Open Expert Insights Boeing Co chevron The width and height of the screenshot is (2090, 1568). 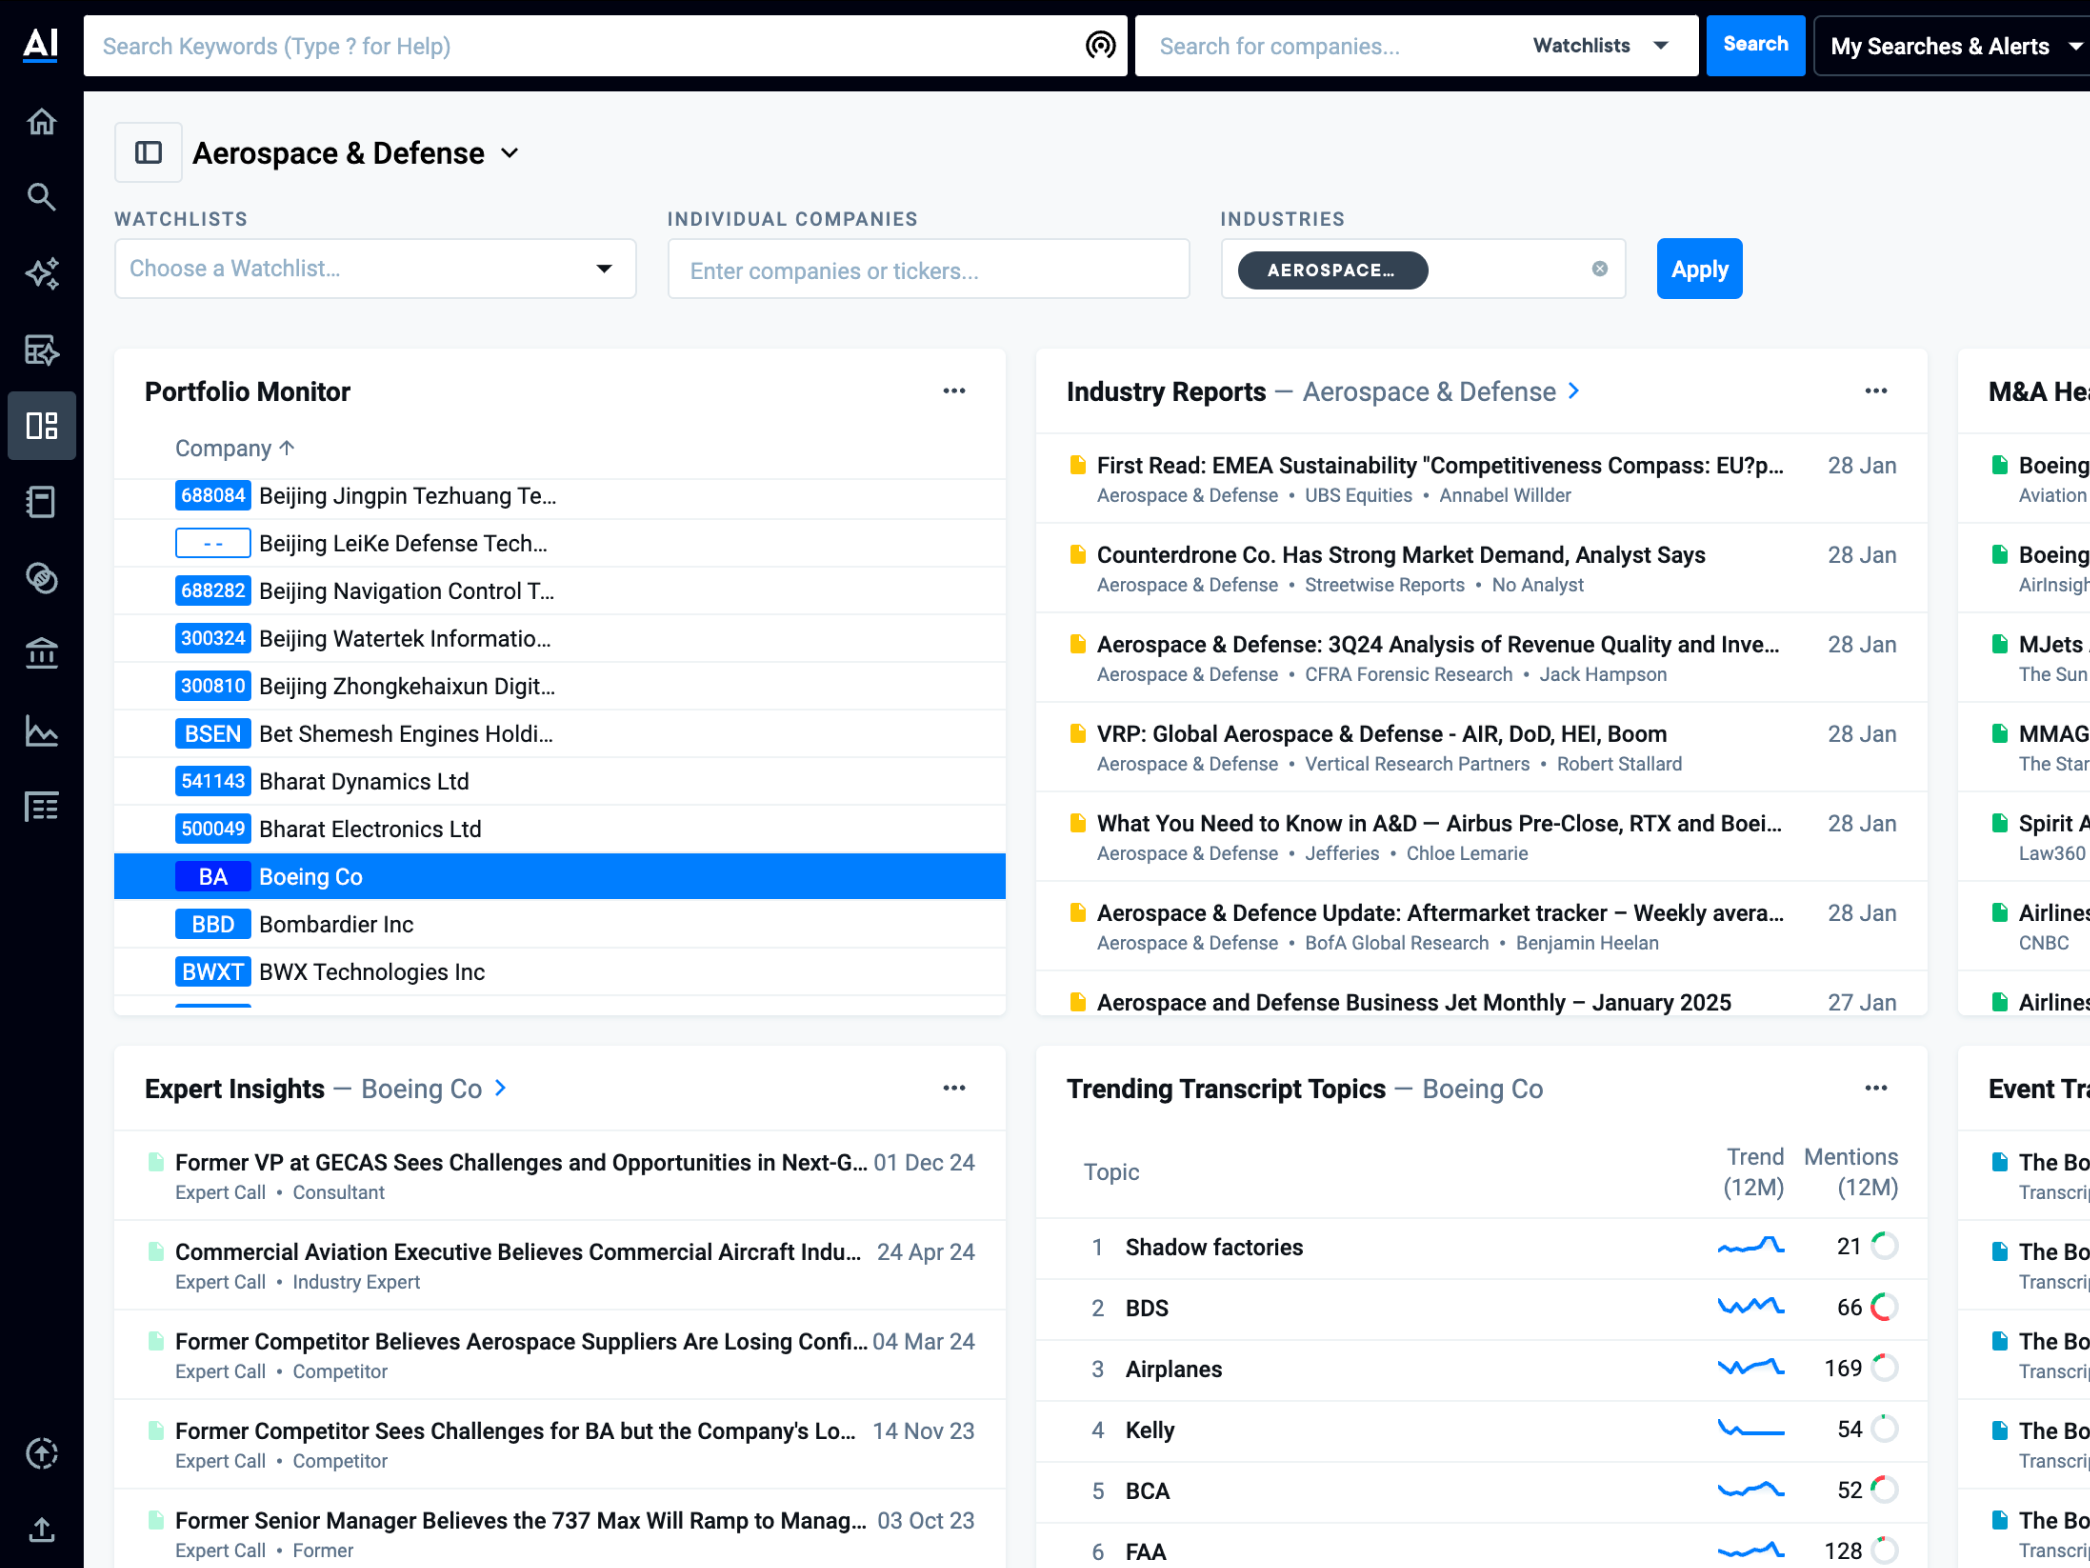[x=501, y=1088]
